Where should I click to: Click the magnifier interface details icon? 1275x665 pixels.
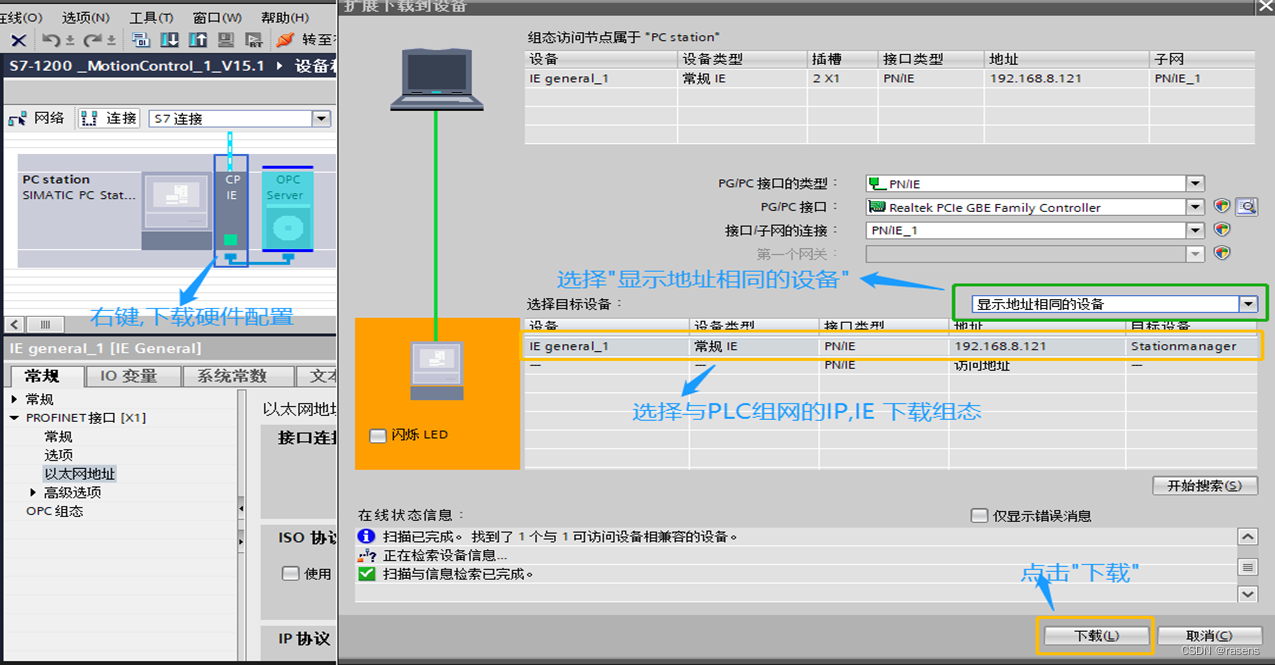click(1246, 207)
